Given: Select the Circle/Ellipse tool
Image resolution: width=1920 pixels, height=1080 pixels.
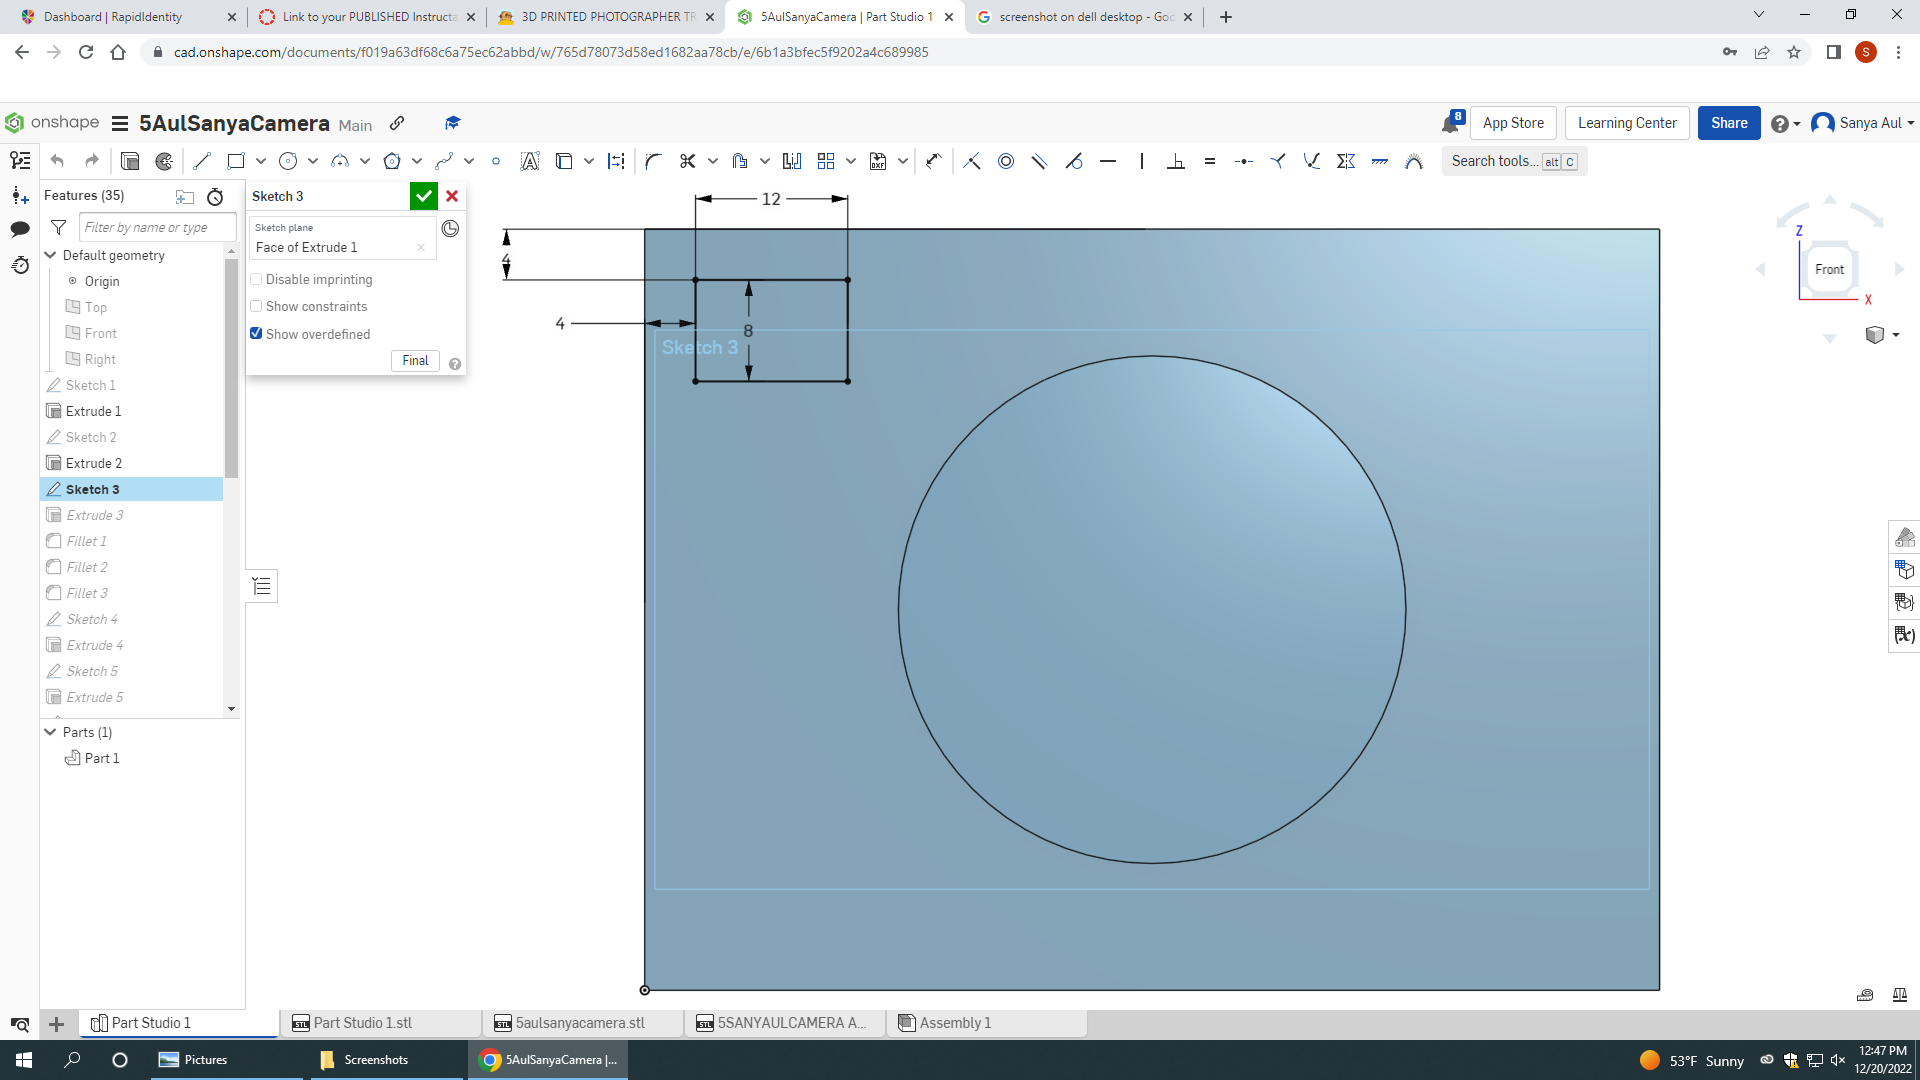Looking at the screenshot, I should (x=287, y=161).
